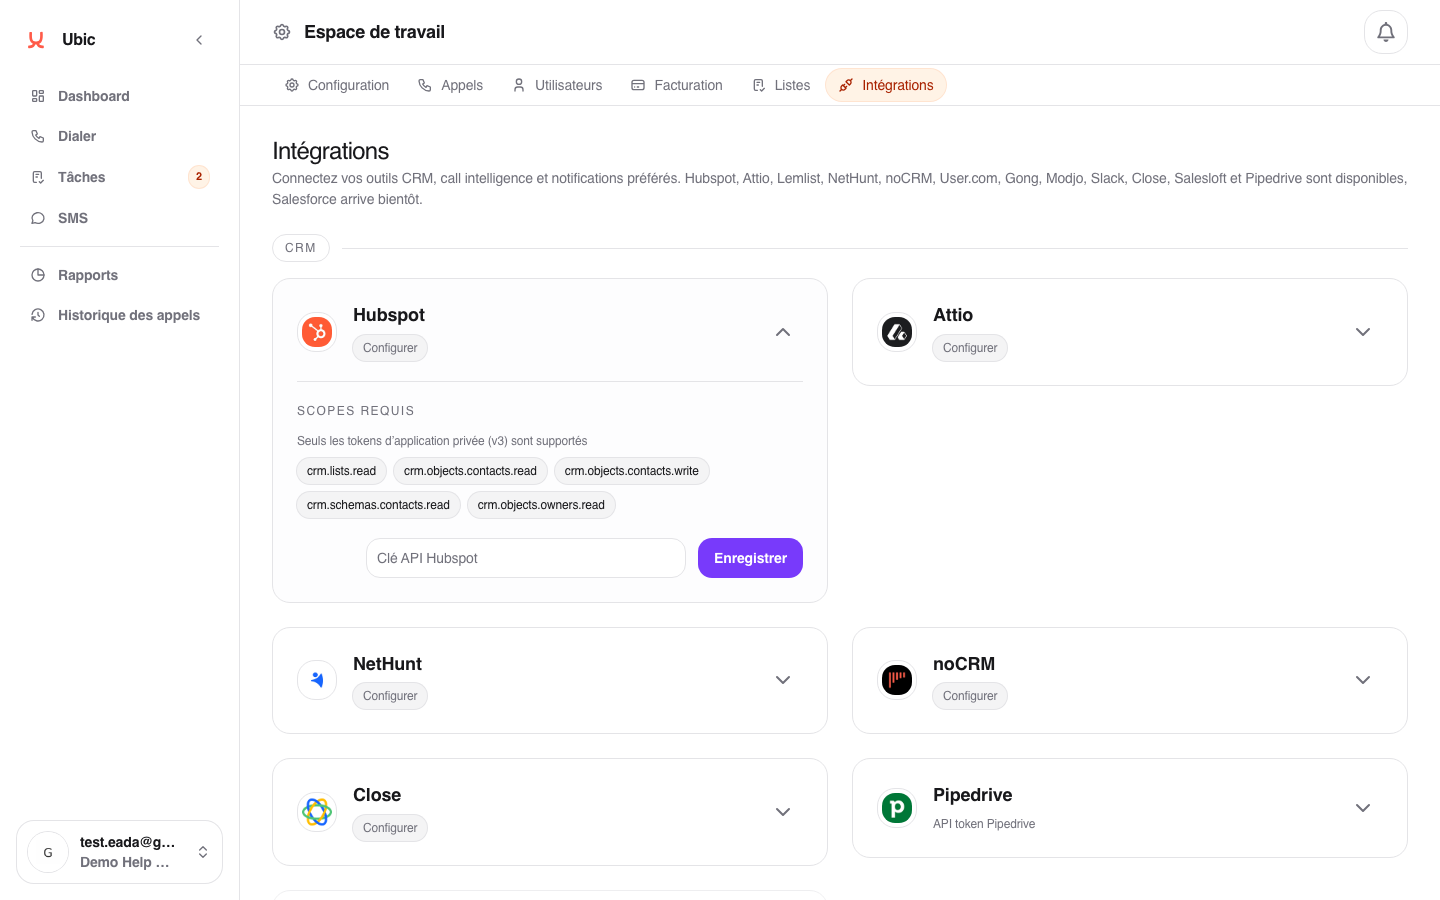Open the Utilisateurs tab
This screenshot has width=1440, height=900.
tap(557, 85)
